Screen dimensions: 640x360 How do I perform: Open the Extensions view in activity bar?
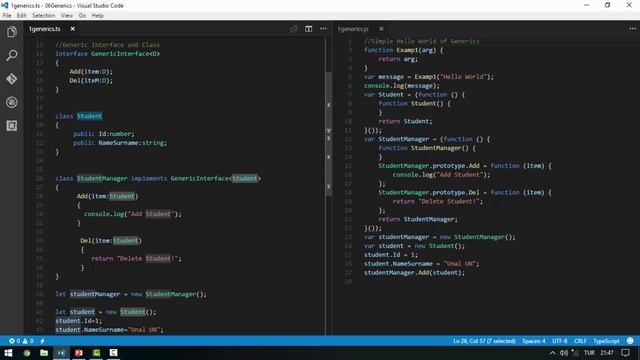pyautogui.click(x=11, y=126)
